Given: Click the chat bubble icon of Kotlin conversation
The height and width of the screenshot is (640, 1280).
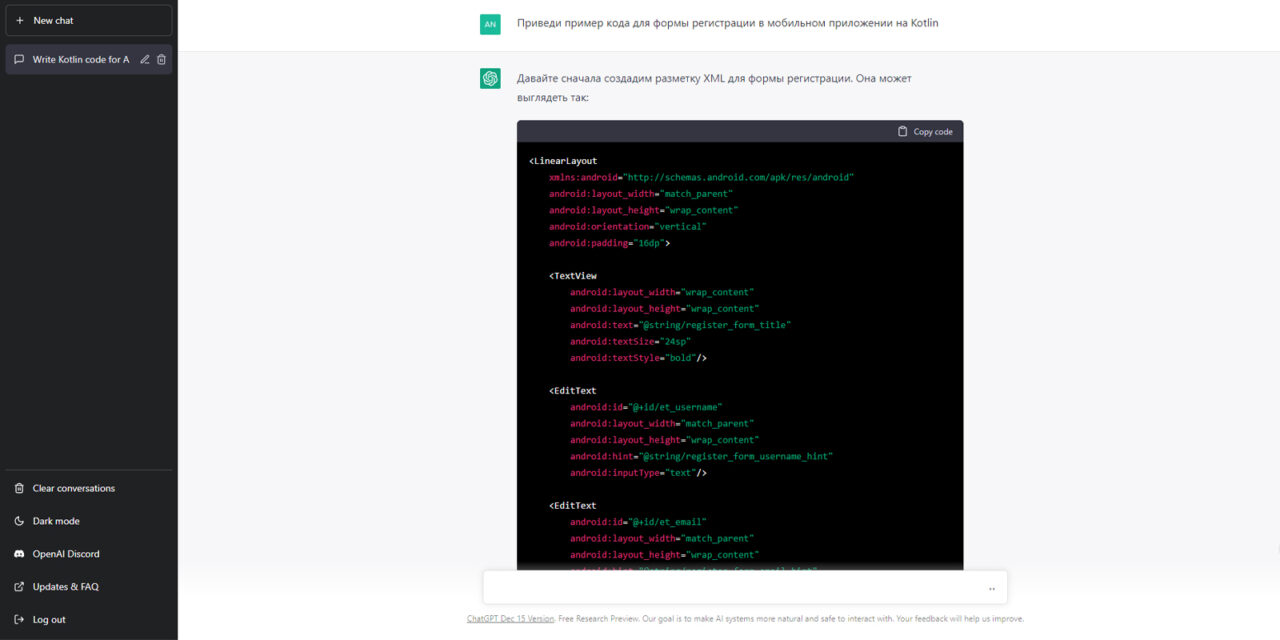Looking at the screenshot, I should coord(19,60).
